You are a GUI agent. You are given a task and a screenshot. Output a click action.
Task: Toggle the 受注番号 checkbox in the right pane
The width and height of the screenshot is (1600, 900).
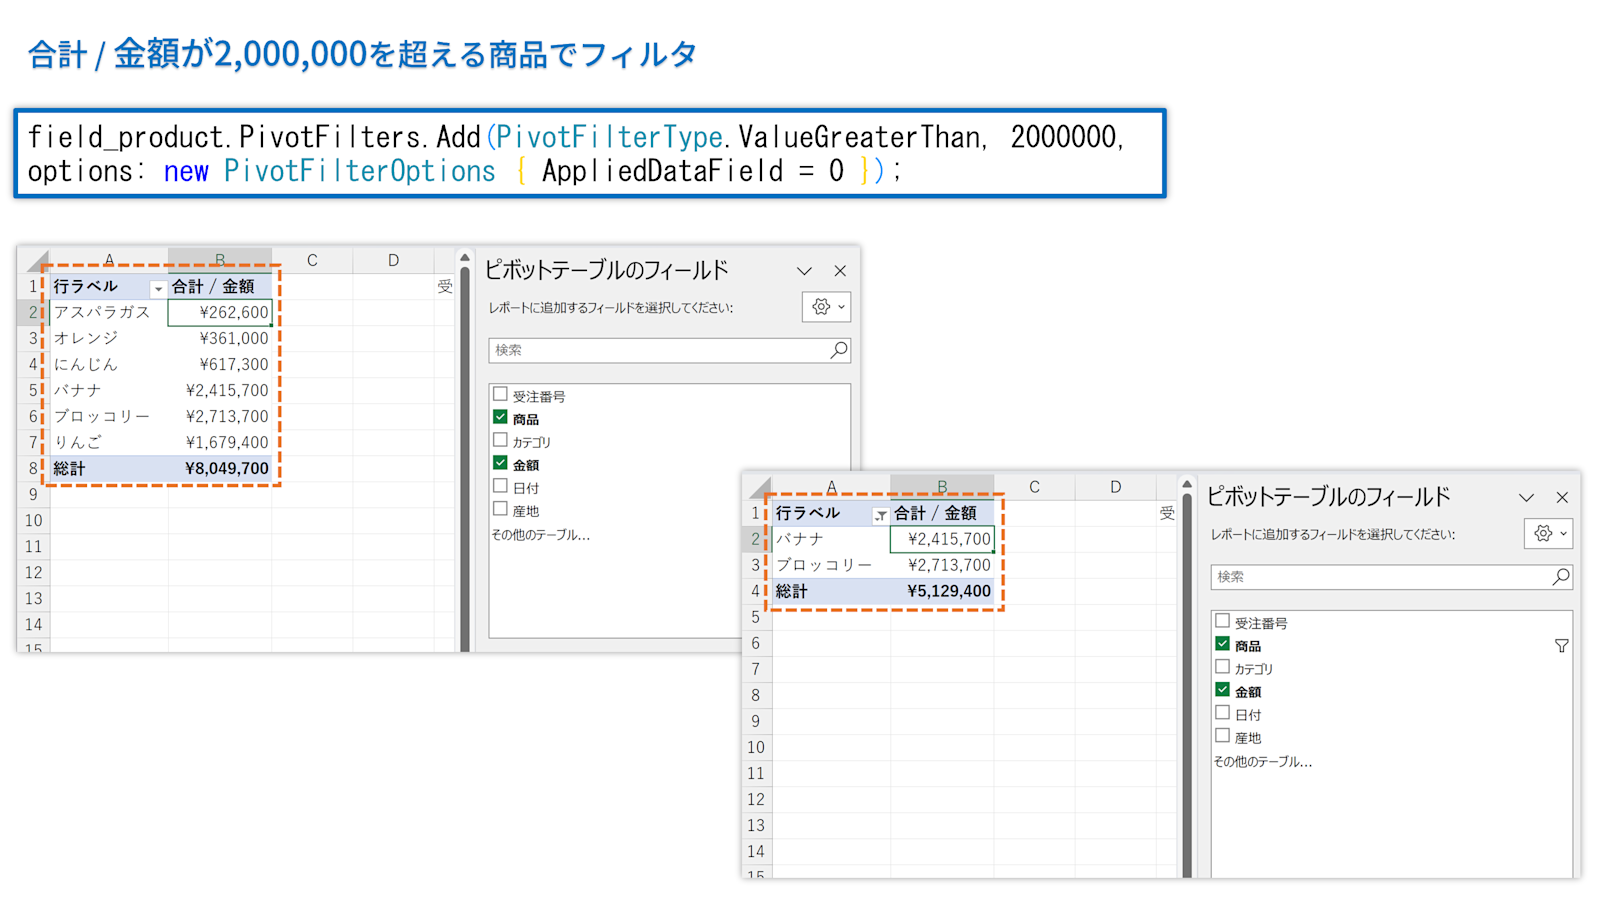1222,622
